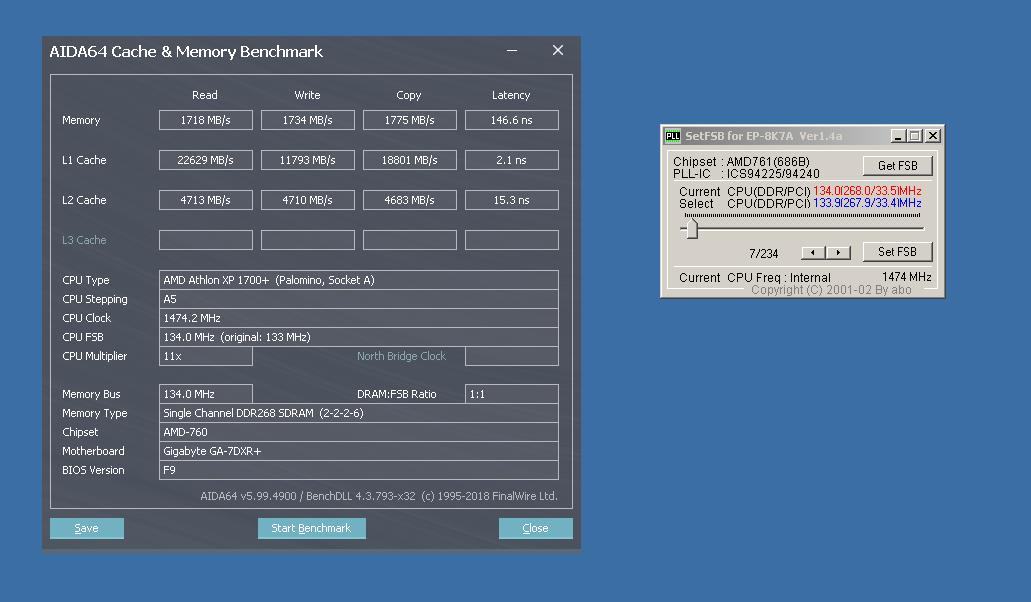The image size is (1031, 602).
Task: Click Chipset value AMD-760
Action: point(359,432)
